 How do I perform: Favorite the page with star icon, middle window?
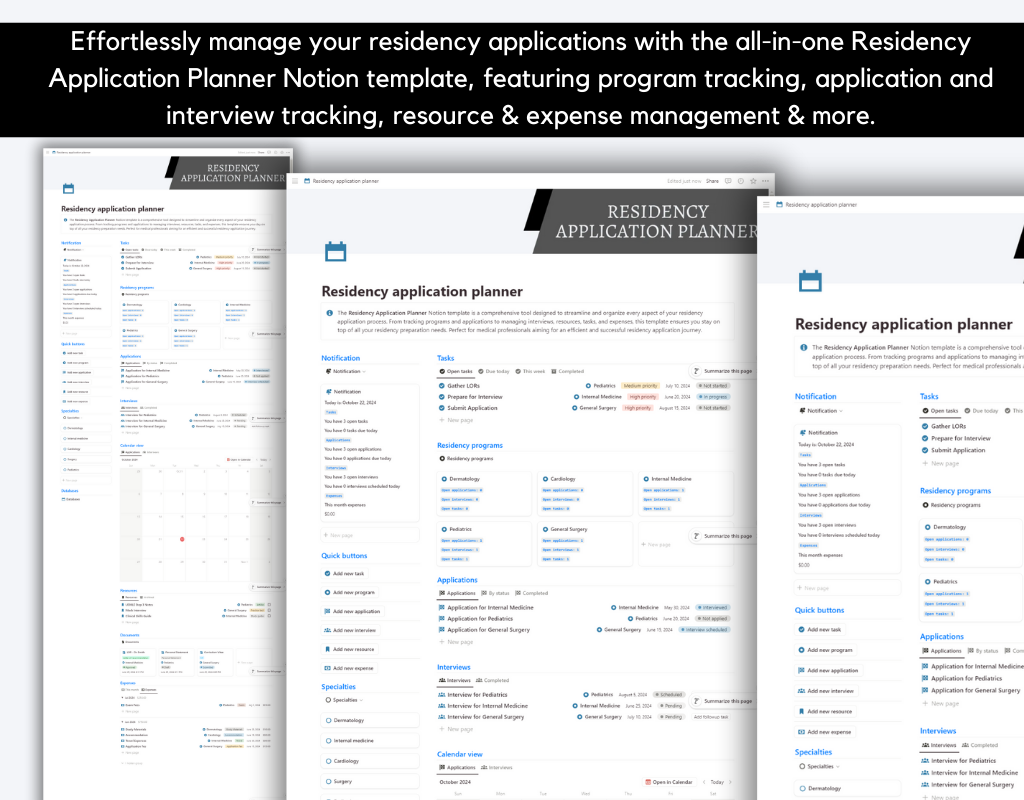click(753, 181)
